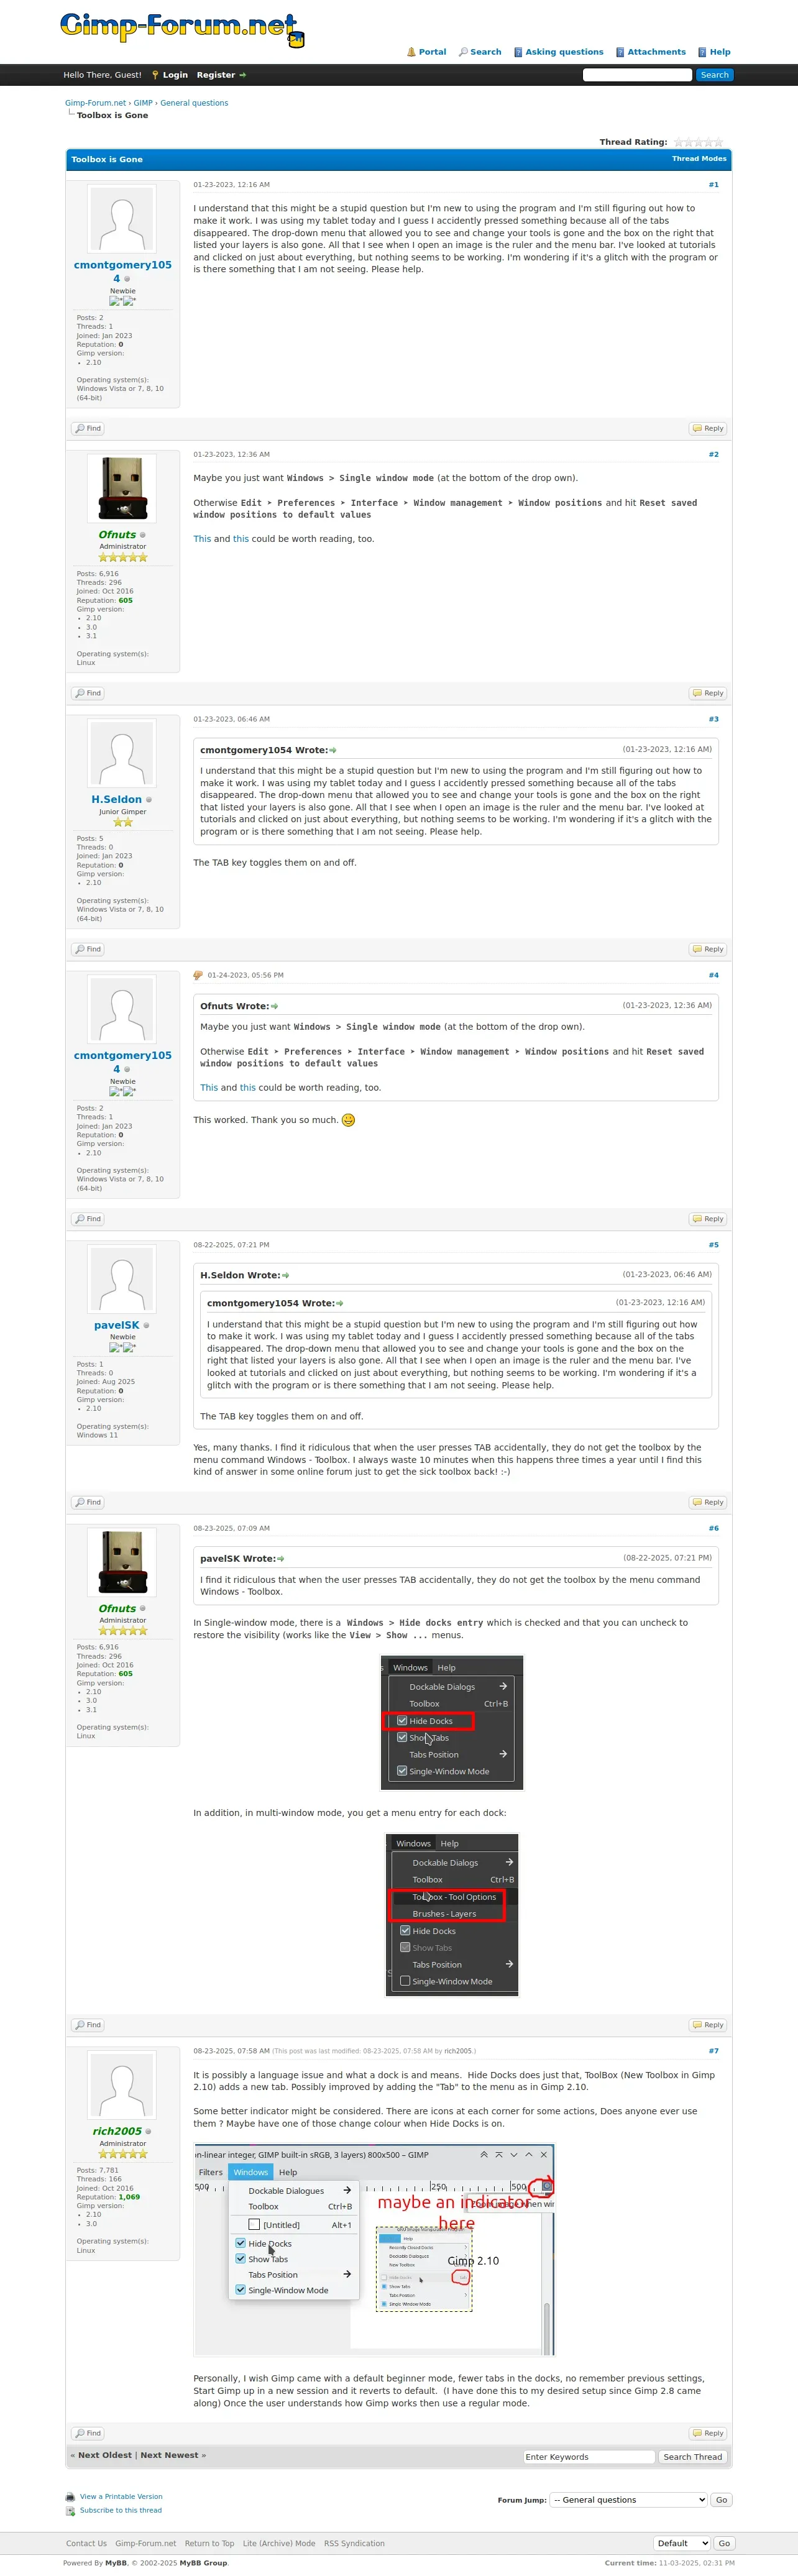Reply to post #7

pyautogui.click(x=708, y=2434)
